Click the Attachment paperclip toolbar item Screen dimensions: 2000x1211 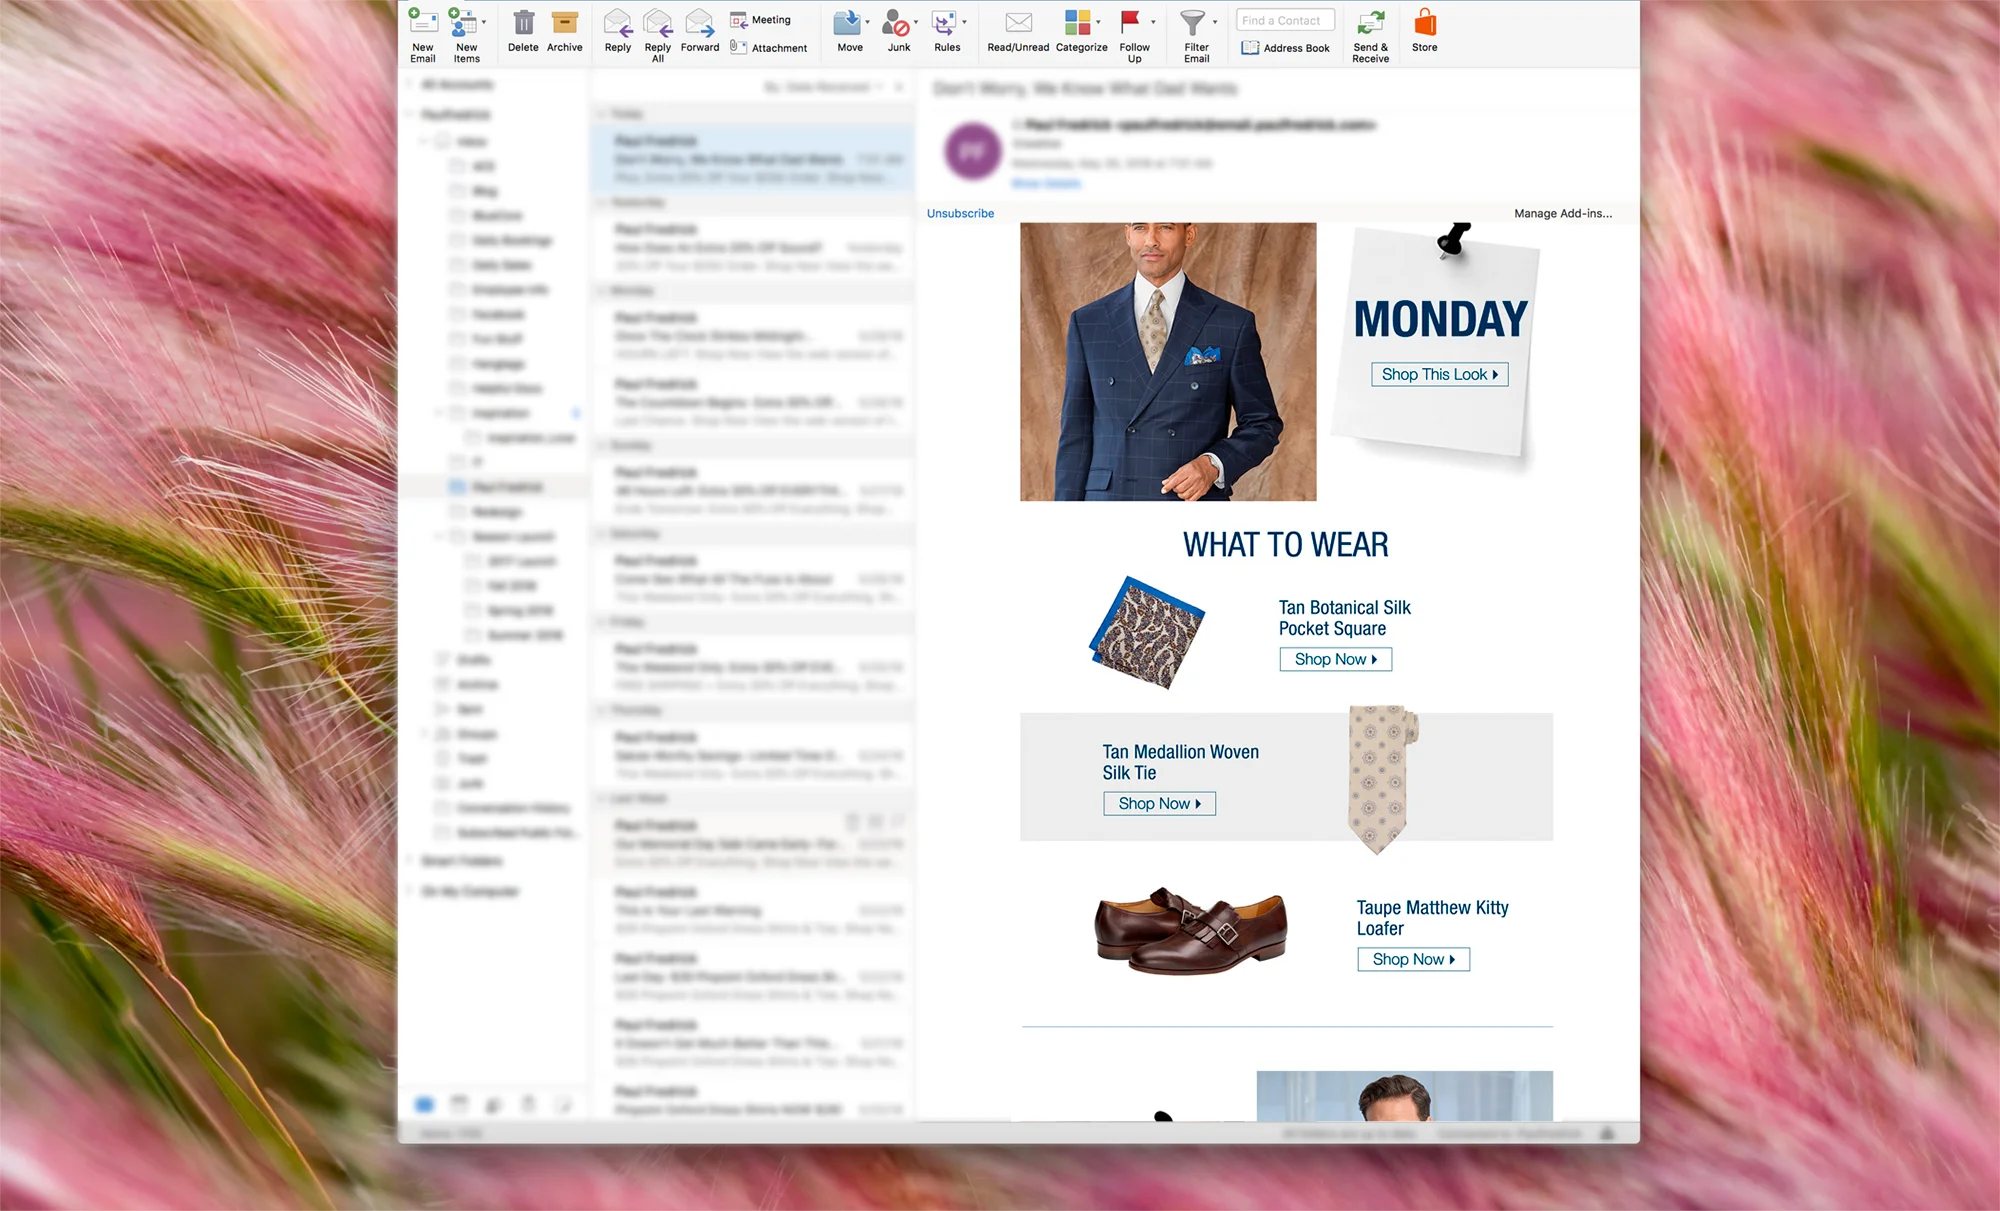(768, 47)
